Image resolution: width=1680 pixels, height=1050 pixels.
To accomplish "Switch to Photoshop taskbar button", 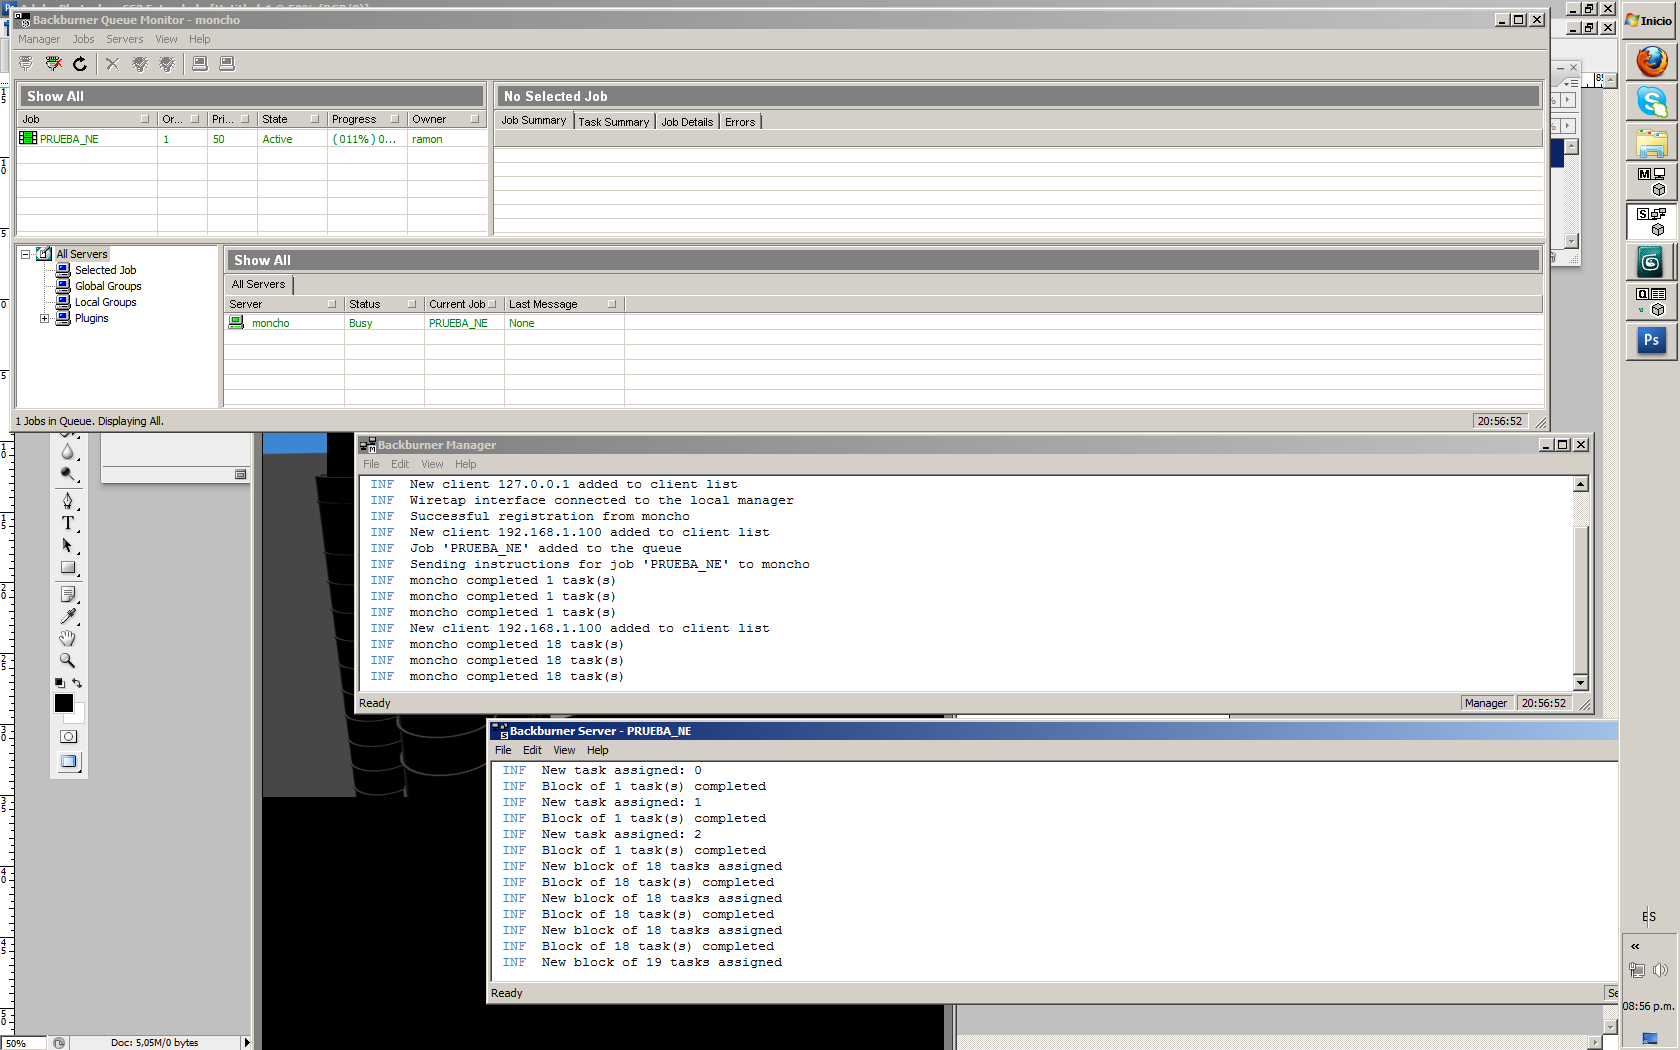I will tap(1651, 341).
